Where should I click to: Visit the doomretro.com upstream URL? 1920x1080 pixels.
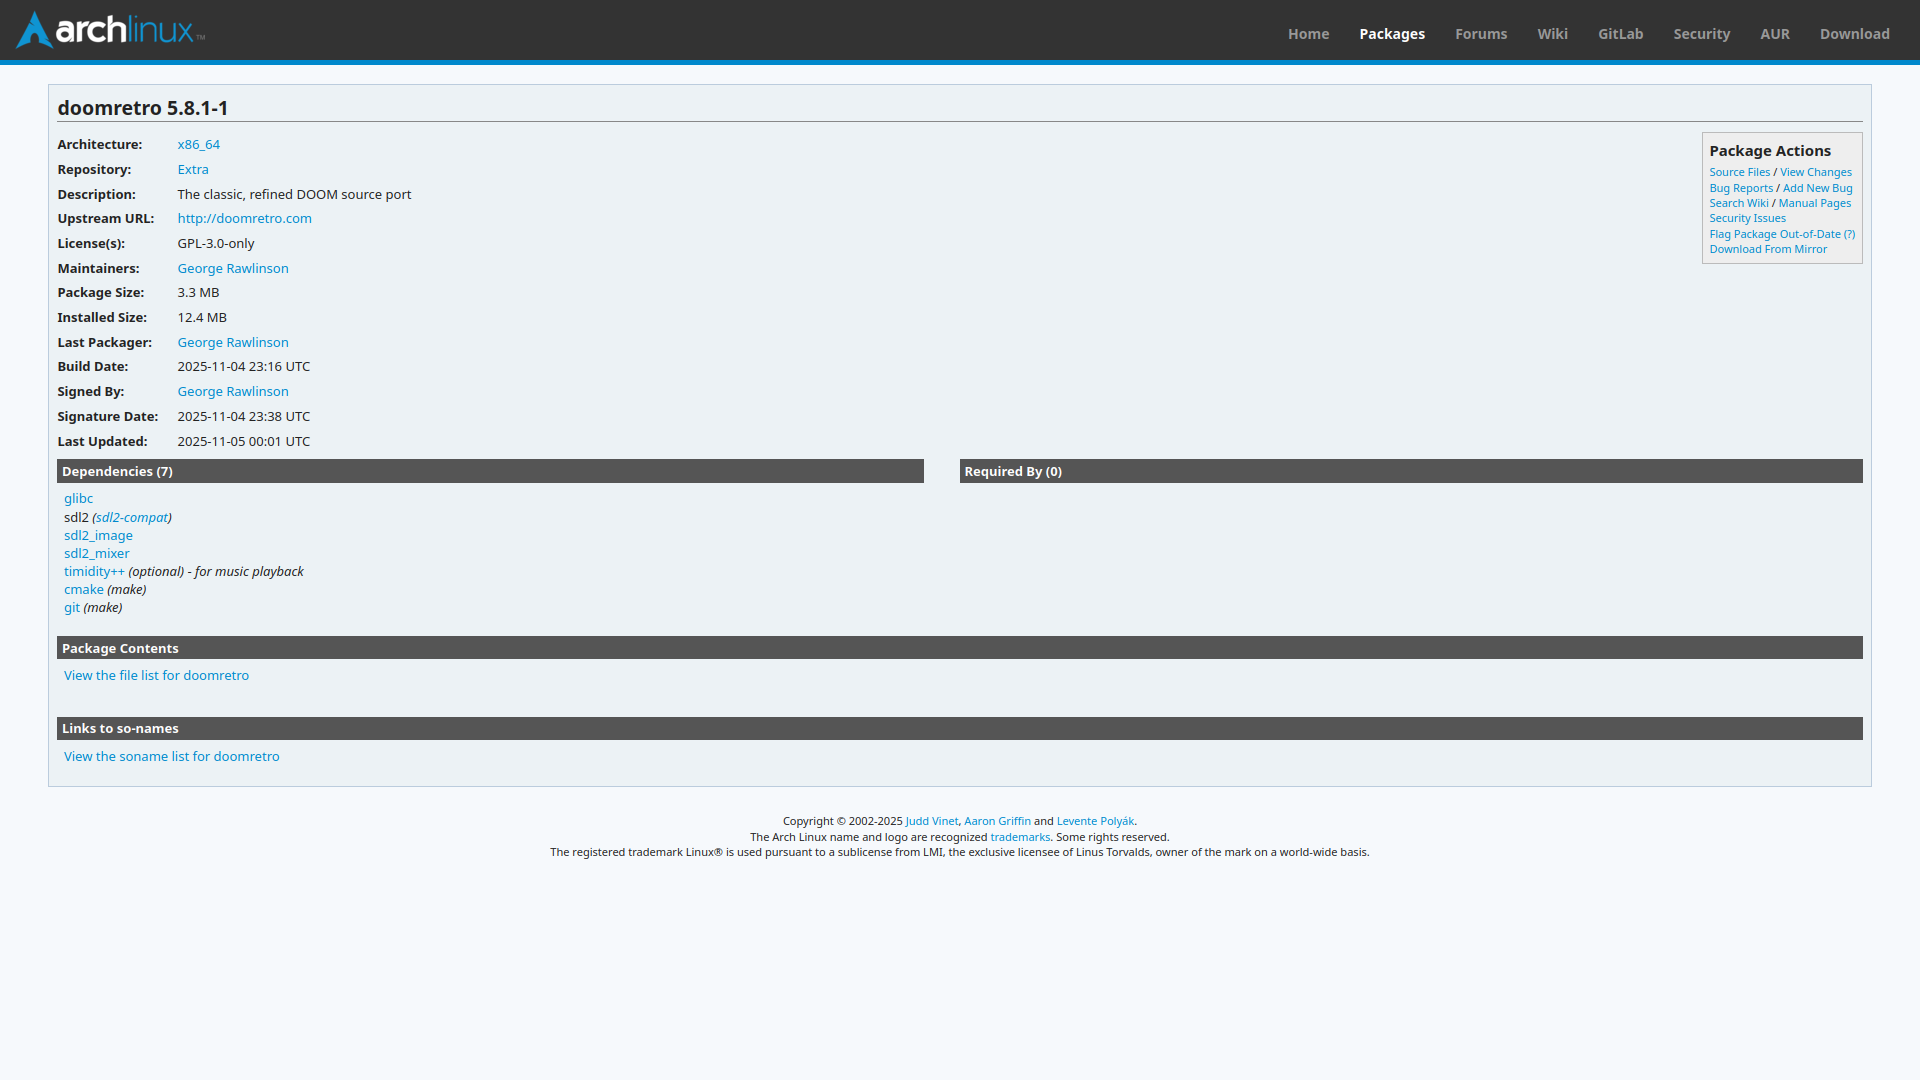click(x=244, y=219)
